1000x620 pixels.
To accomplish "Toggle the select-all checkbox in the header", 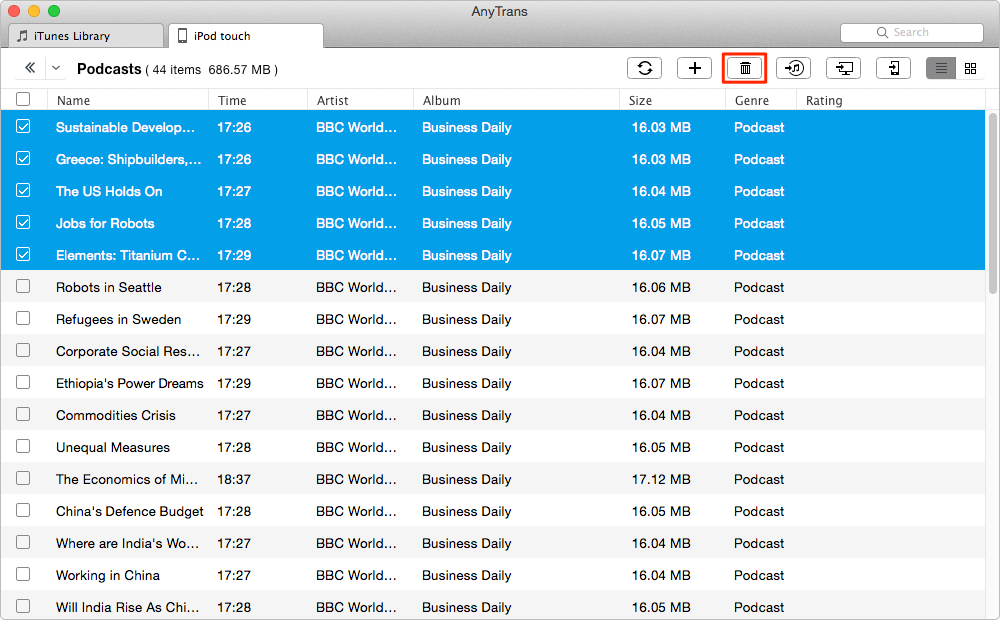I will [23, 100].
